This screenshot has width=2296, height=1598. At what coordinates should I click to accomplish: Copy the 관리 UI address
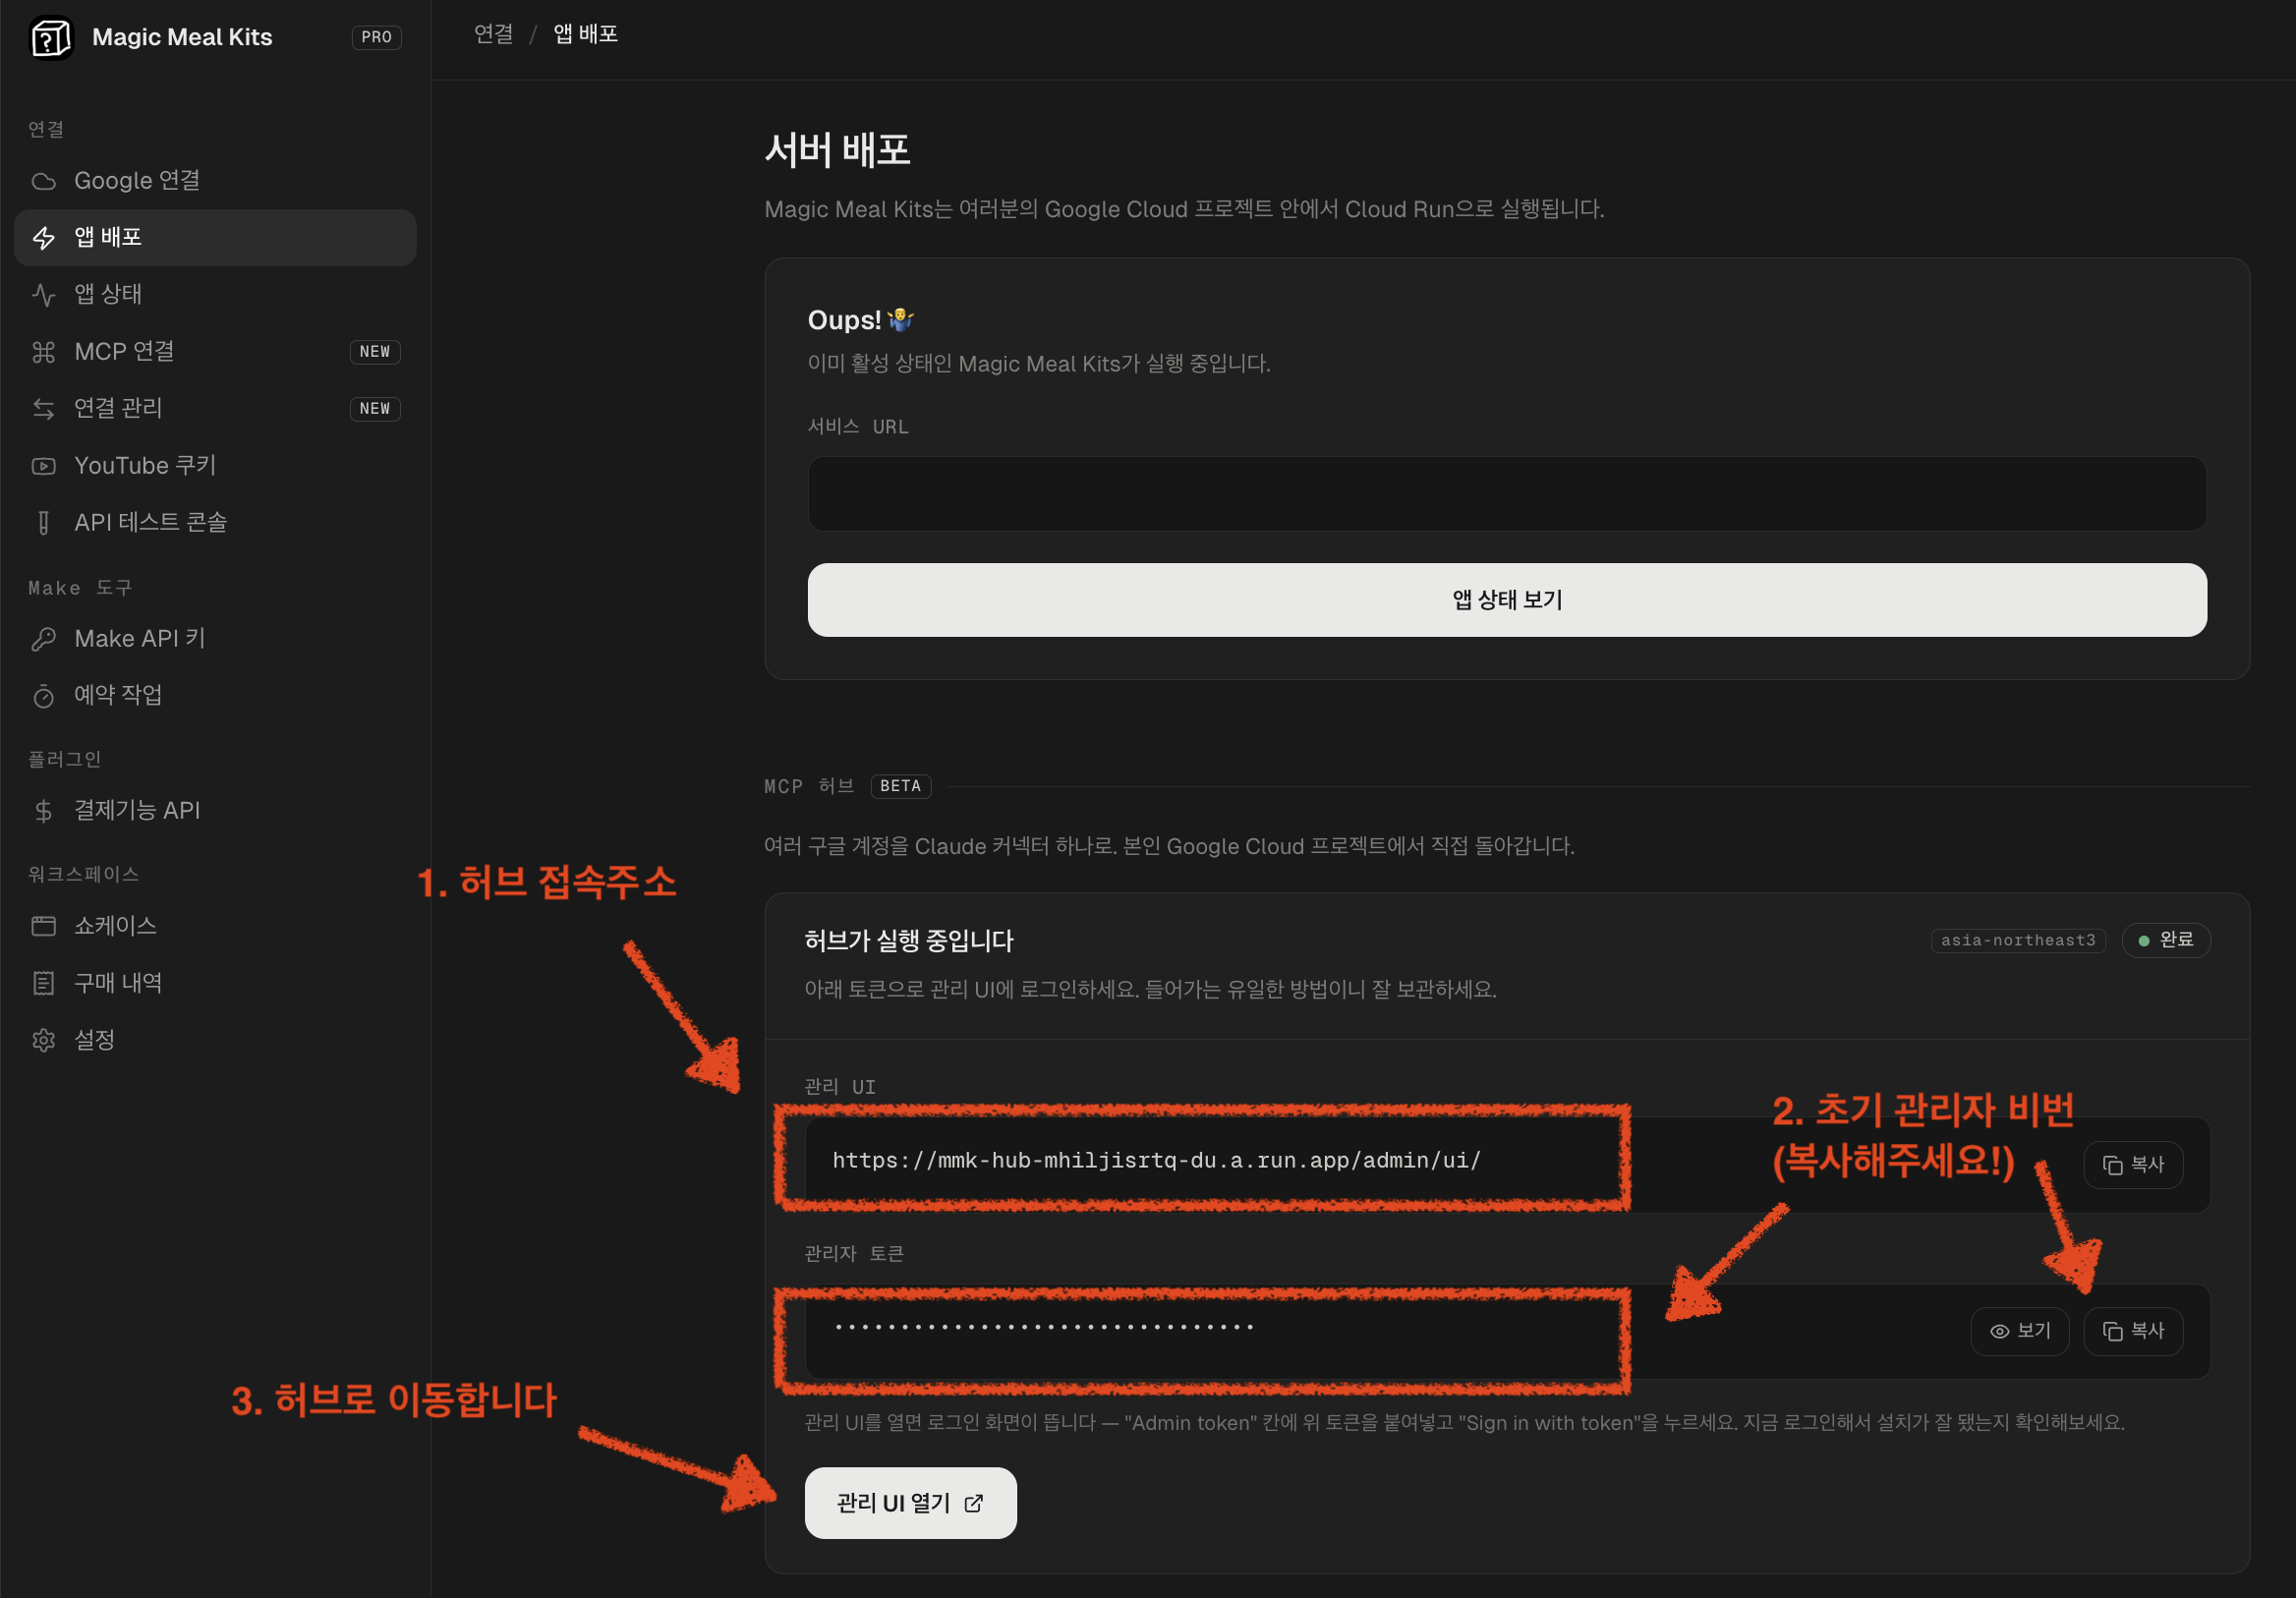(x=2133, y=1165)
